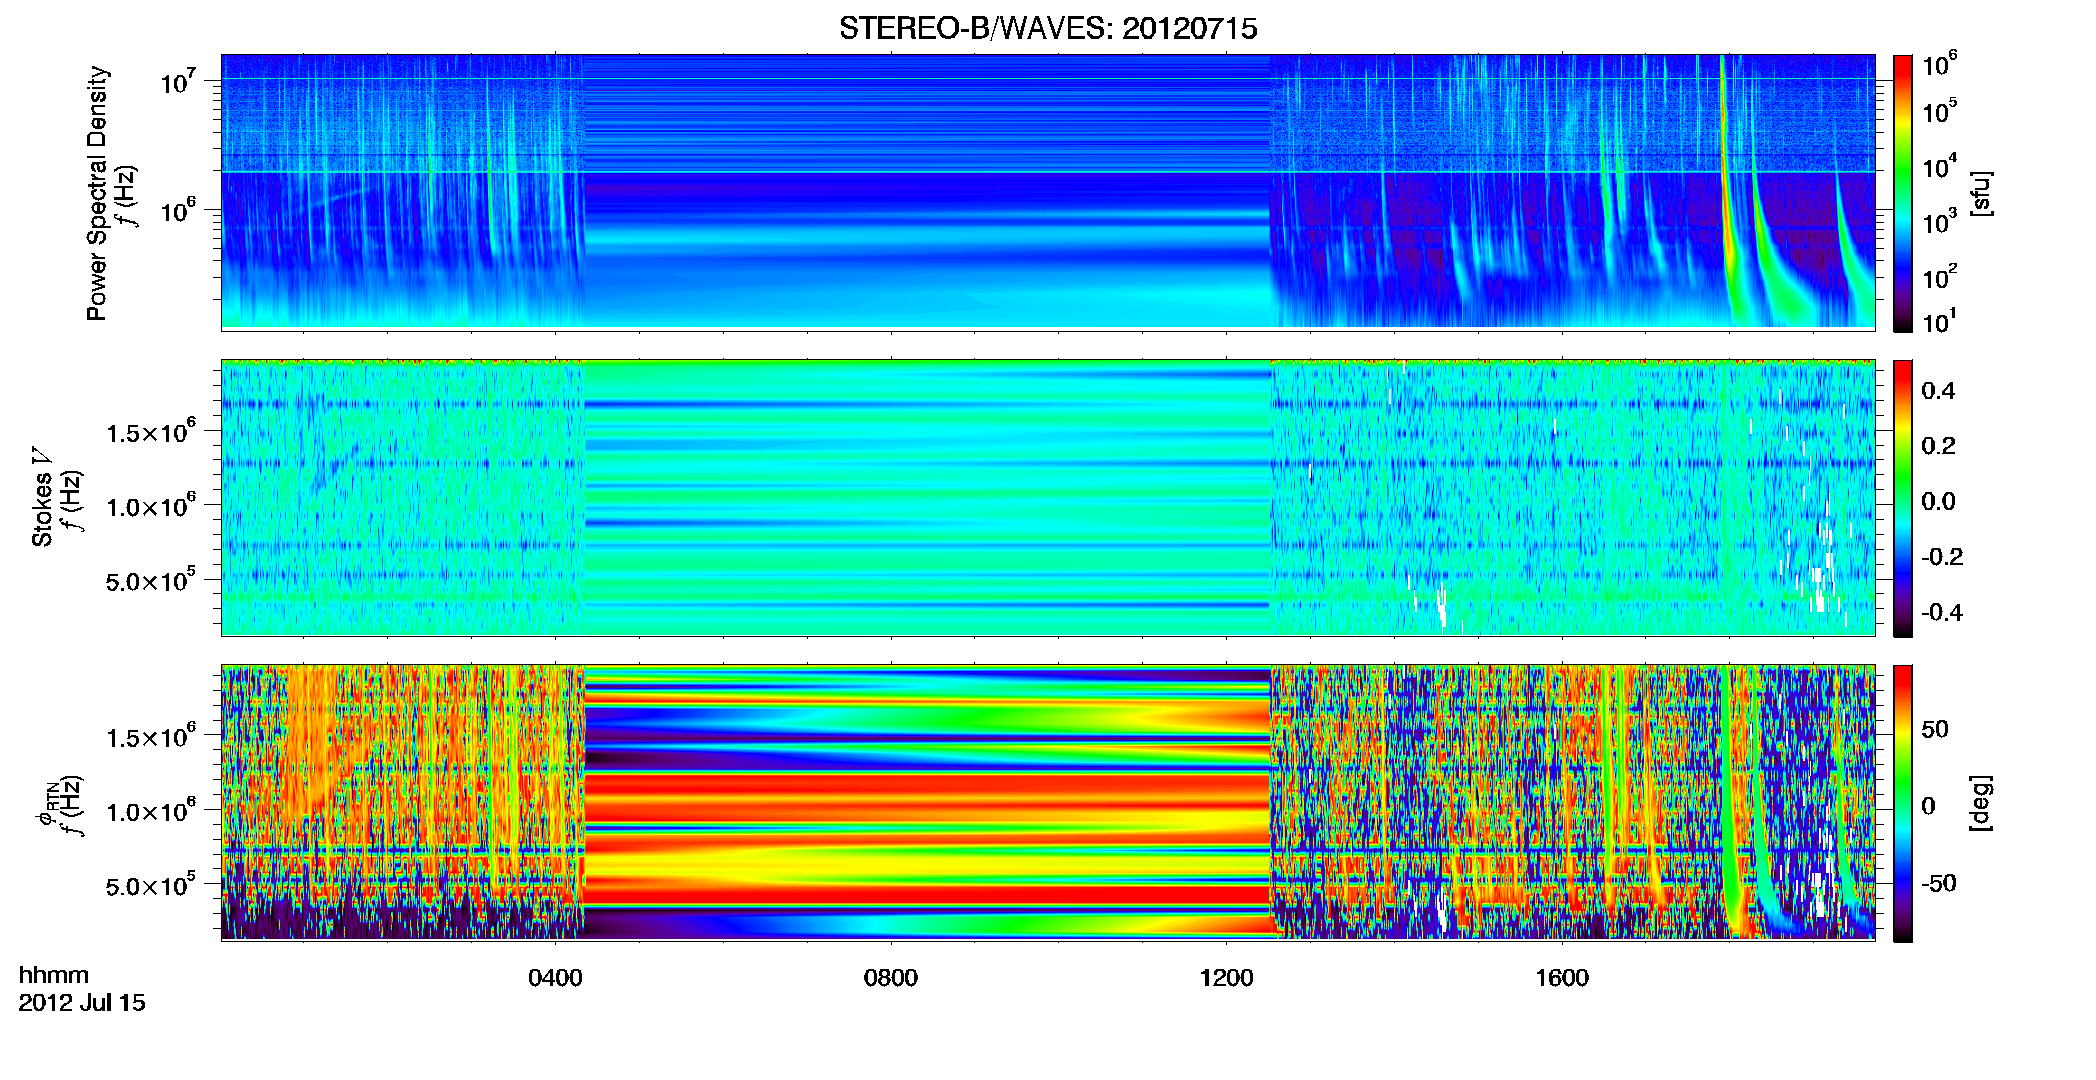Click 5.0×10^5 tick on the Stokes V axis
This screenshot has height=1080, width=2096.
(x=151, y=579)
